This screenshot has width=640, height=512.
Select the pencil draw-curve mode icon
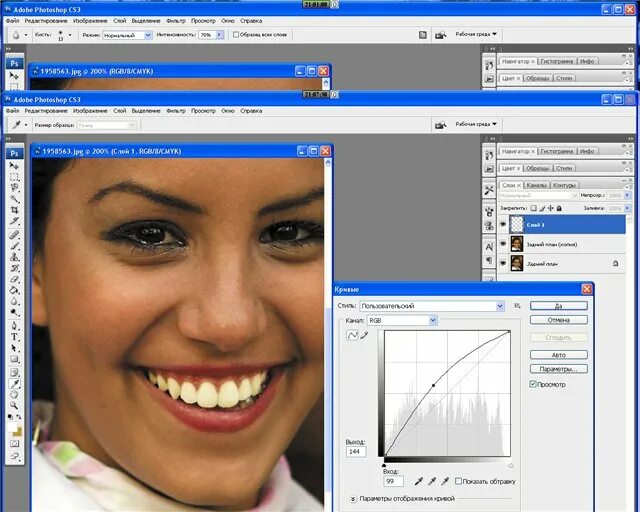pos(364,335)
